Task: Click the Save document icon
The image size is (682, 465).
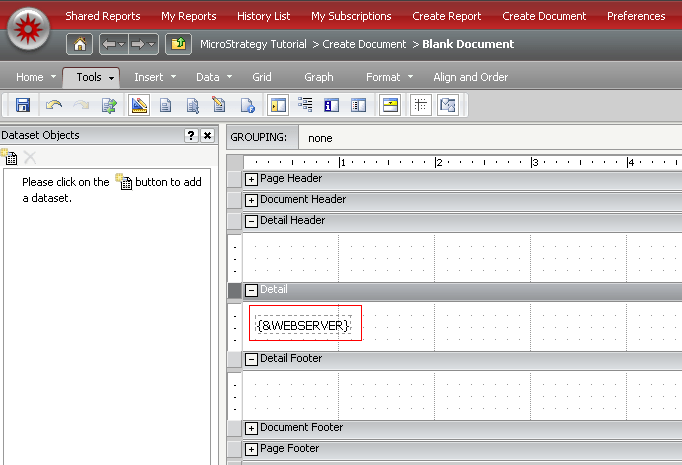Action: point(22,105)
